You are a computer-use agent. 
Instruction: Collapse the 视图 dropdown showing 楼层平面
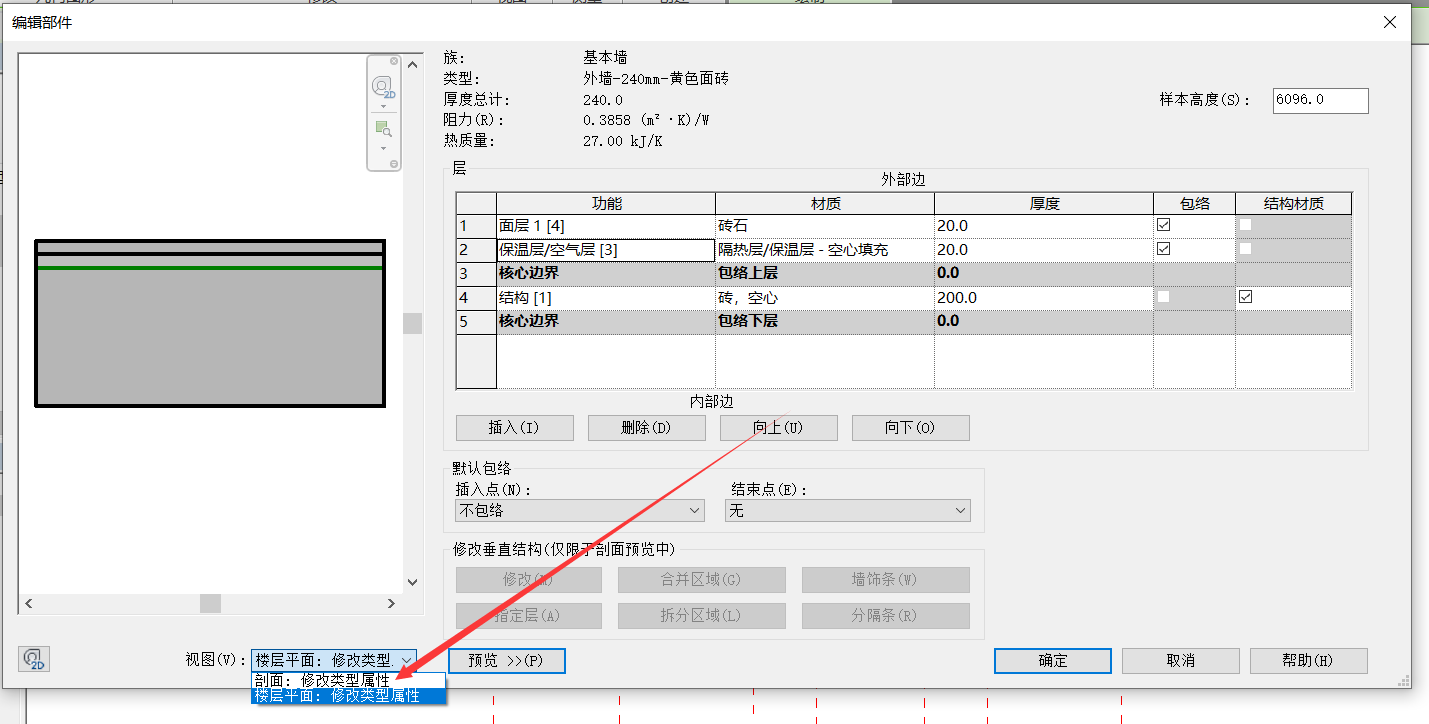[x=406, y=661]
